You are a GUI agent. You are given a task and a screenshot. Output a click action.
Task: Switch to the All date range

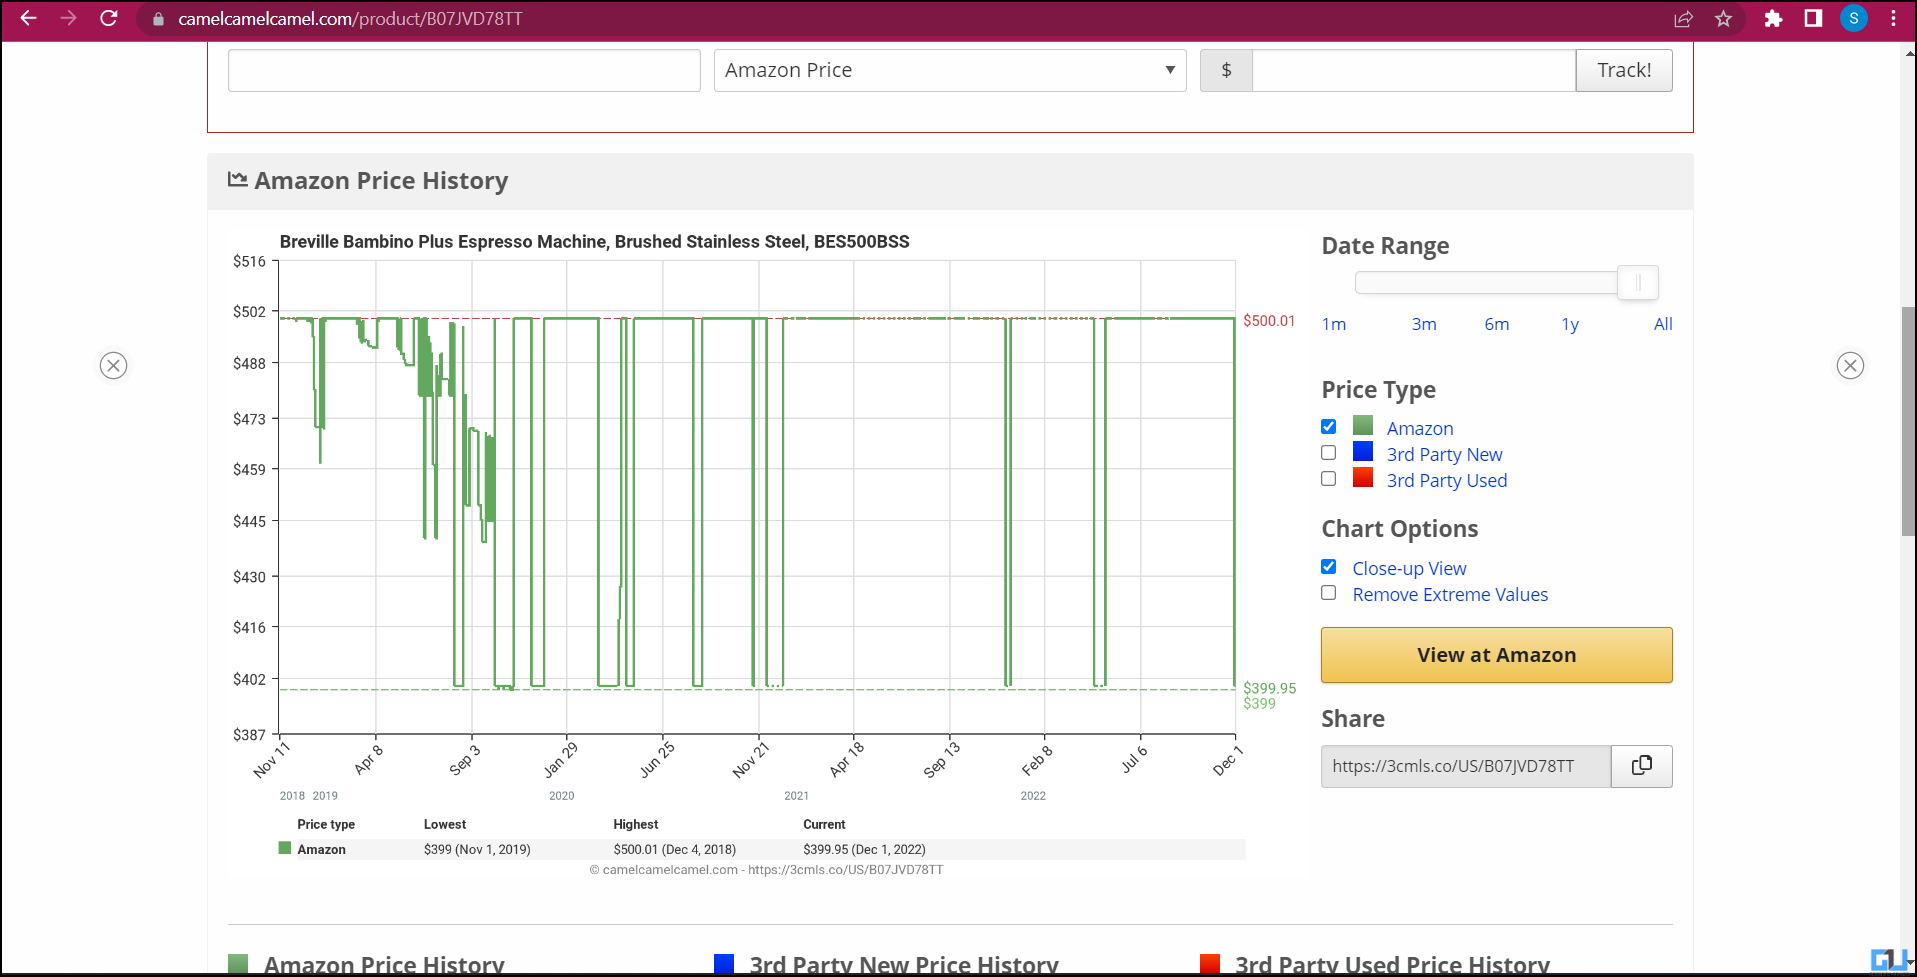pos(1663,324)
